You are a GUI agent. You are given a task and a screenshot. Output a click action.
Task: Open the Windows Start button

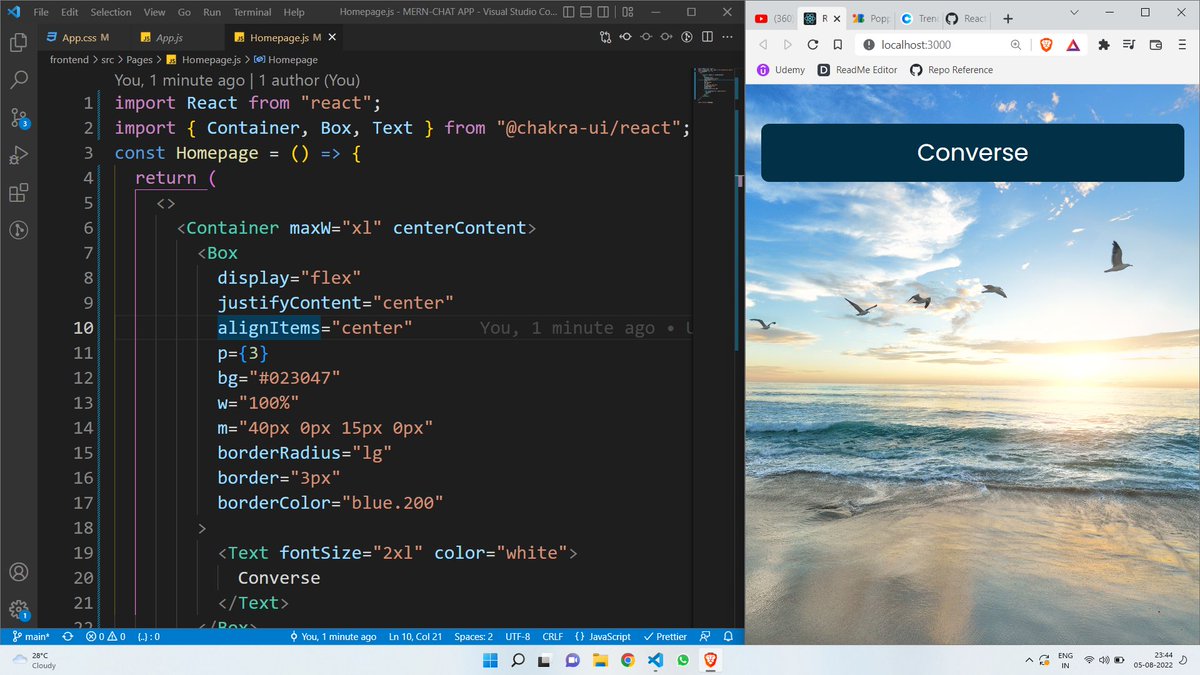[x=491, y=660]
